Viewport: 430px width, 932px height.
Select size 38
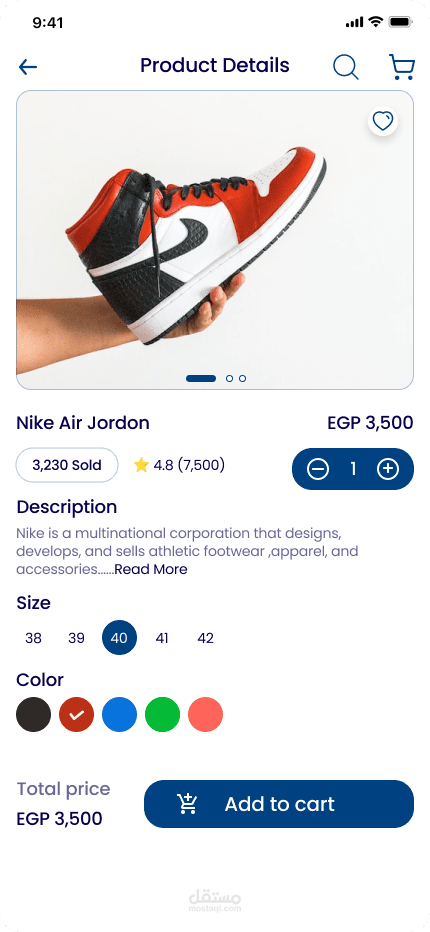tap(33, 638)
